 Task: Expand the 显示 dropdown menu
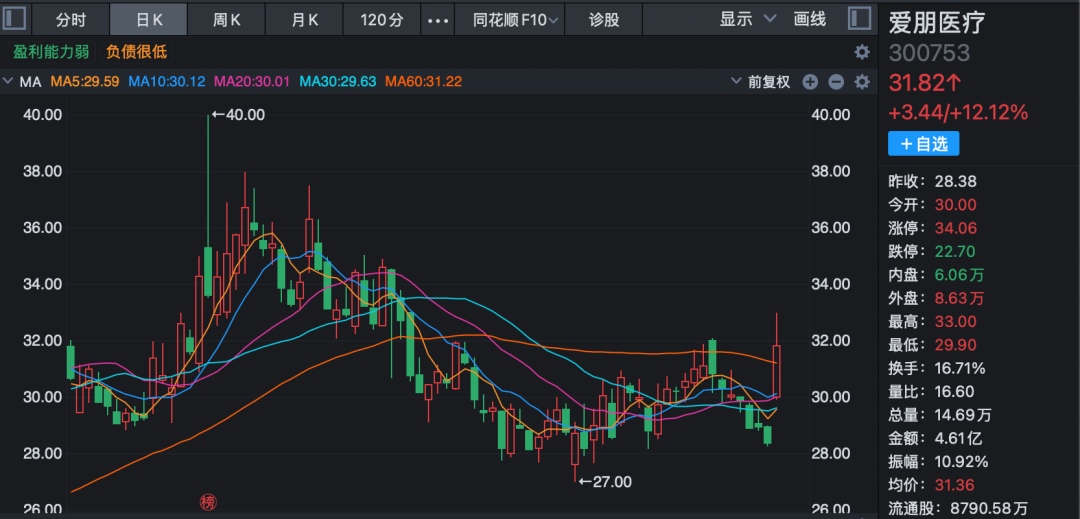[748, 19]
